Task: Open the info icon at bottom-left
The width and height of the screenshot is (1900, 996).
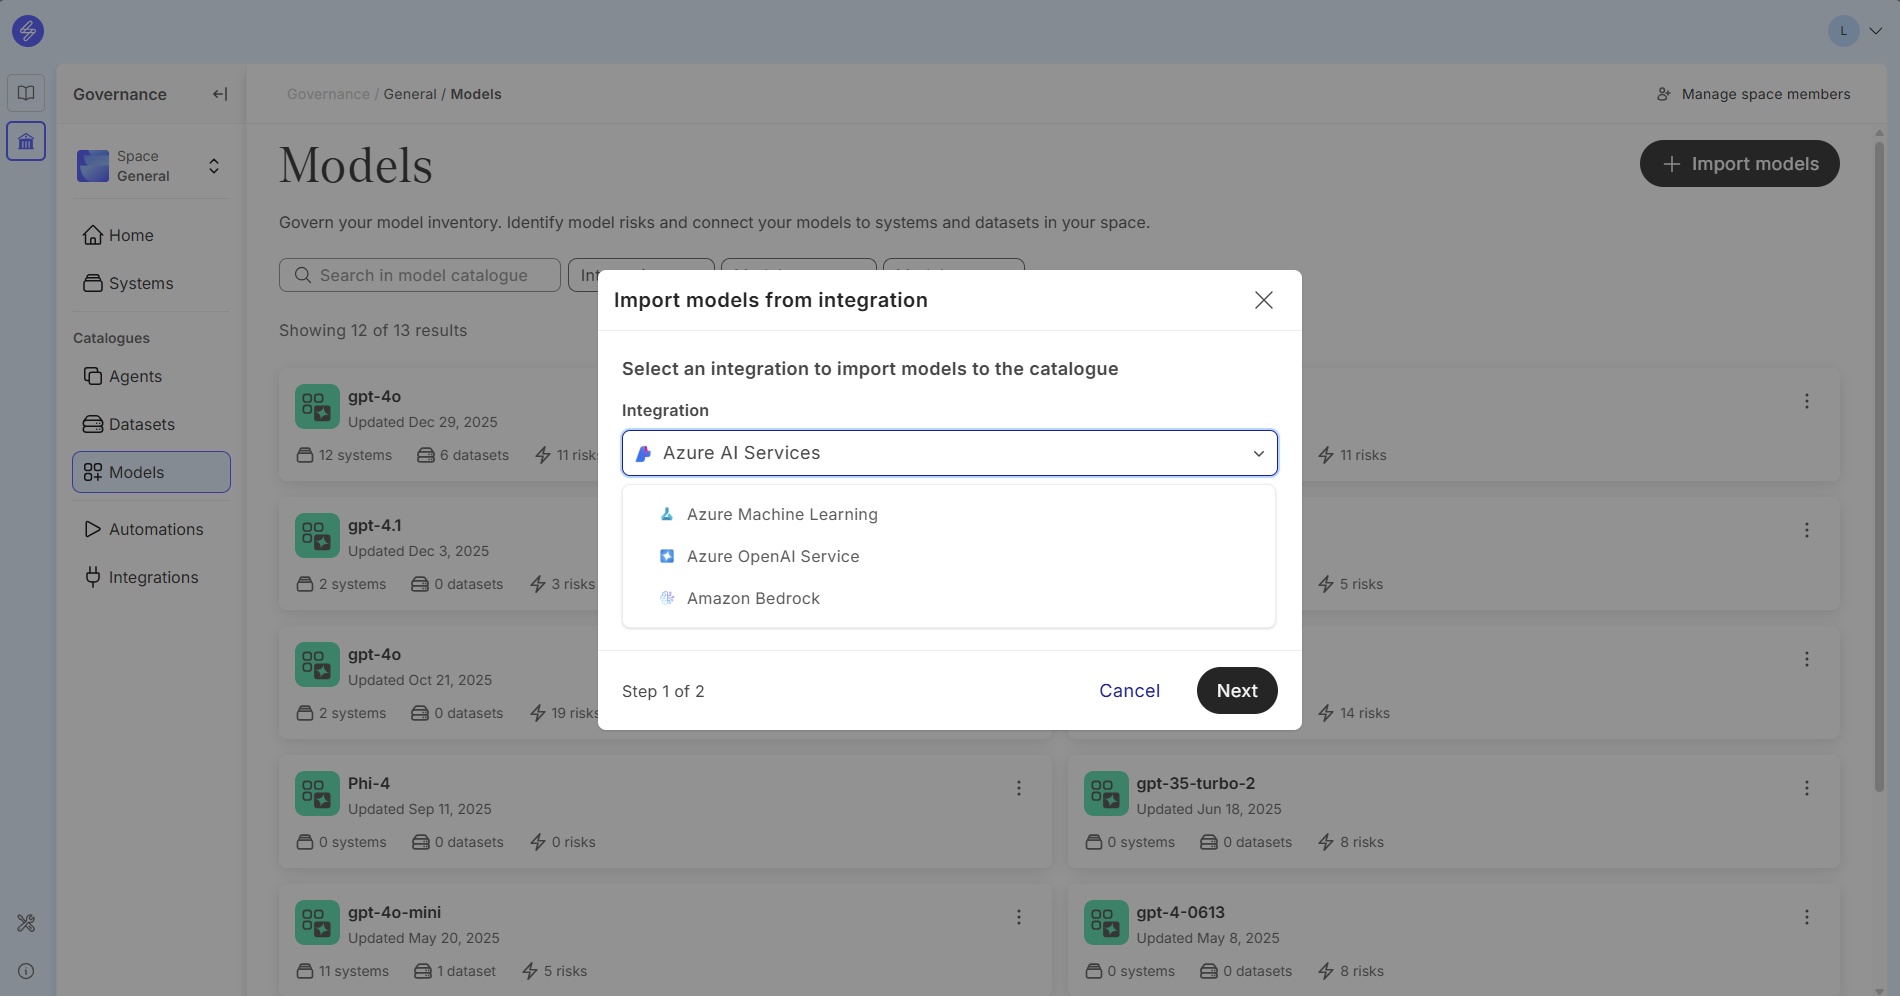Action: point(26,971)
